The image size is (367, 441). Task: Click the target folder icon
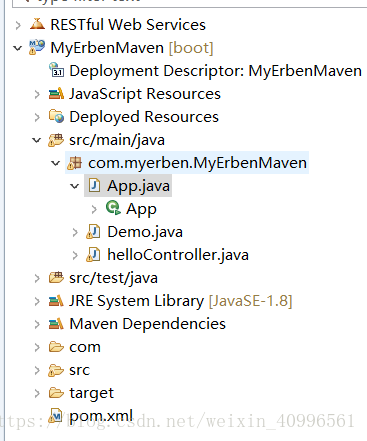click(56, 393)
